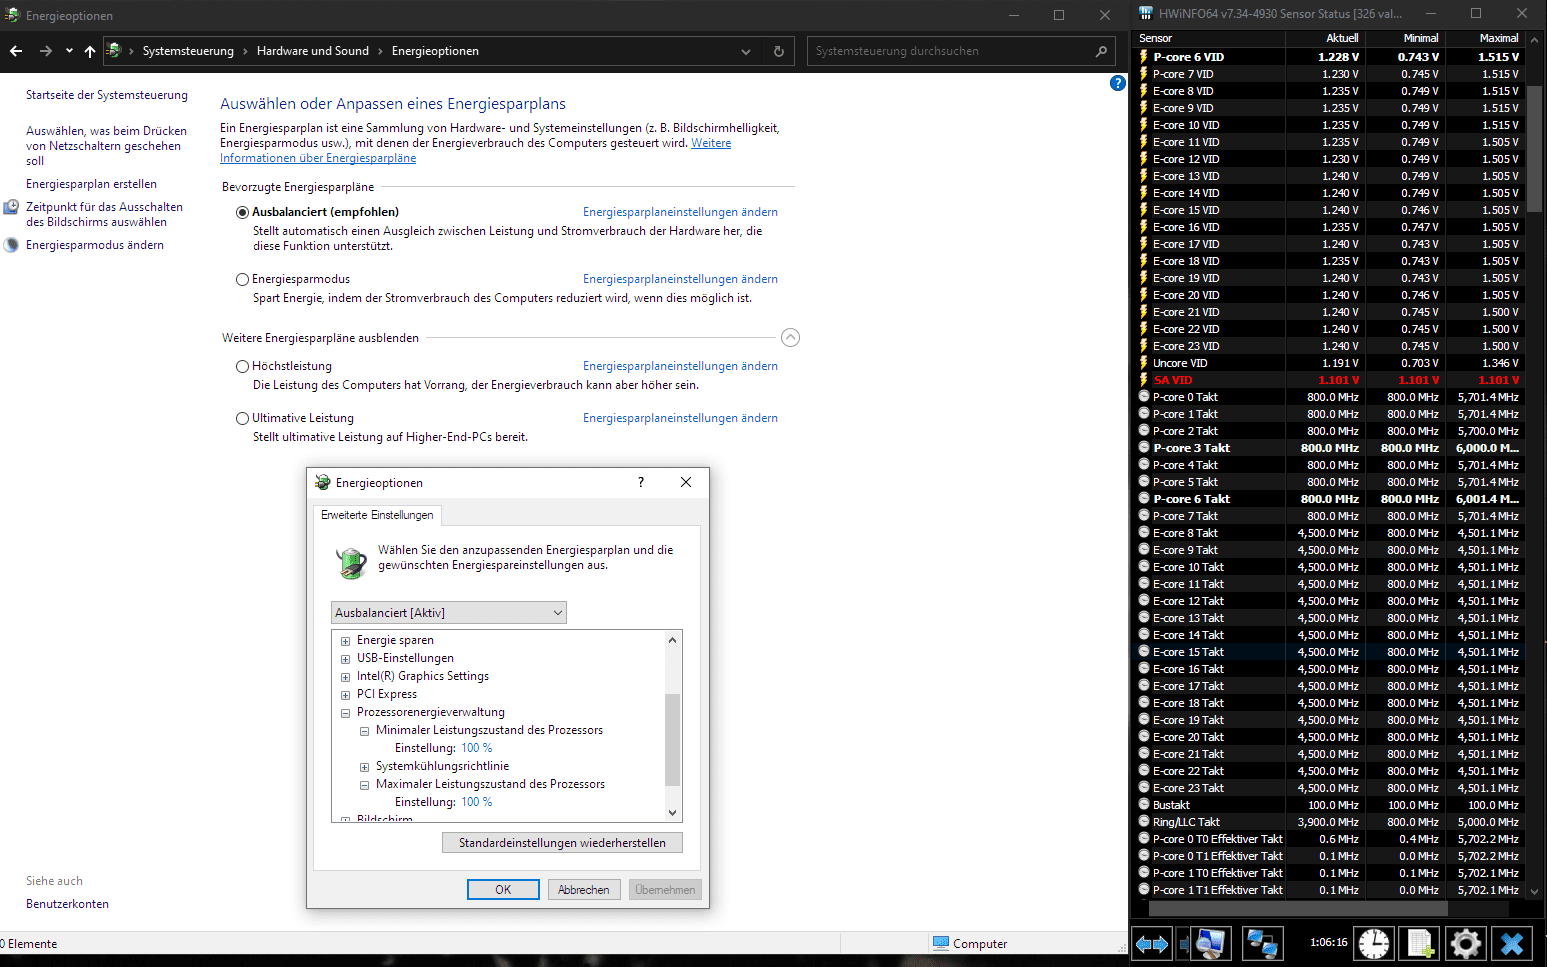Viewport: 1547px width, 967px height.
Task: Open the recent locations dropdown arrow
Action: click(69, 51)
